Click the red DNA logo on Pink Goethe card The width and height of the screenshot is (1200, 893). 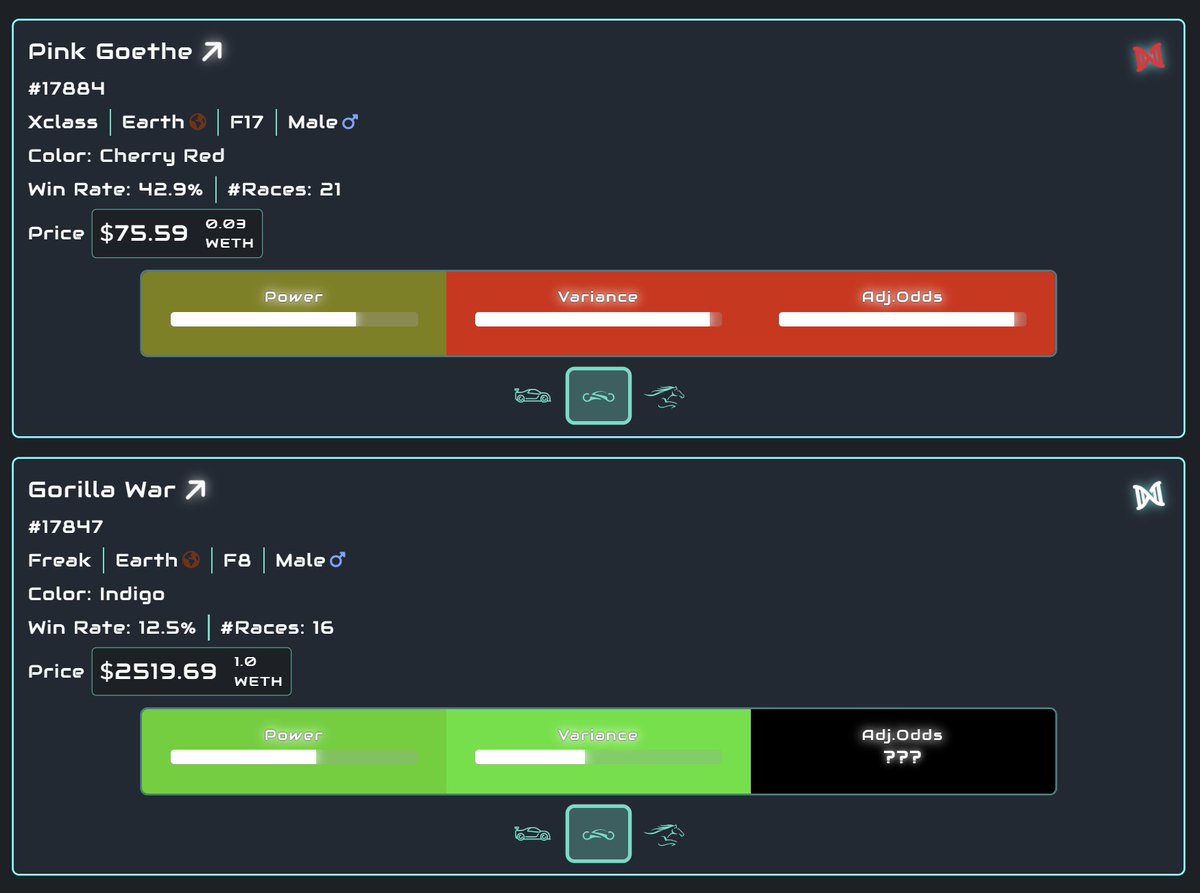[x=1149, y=58]
